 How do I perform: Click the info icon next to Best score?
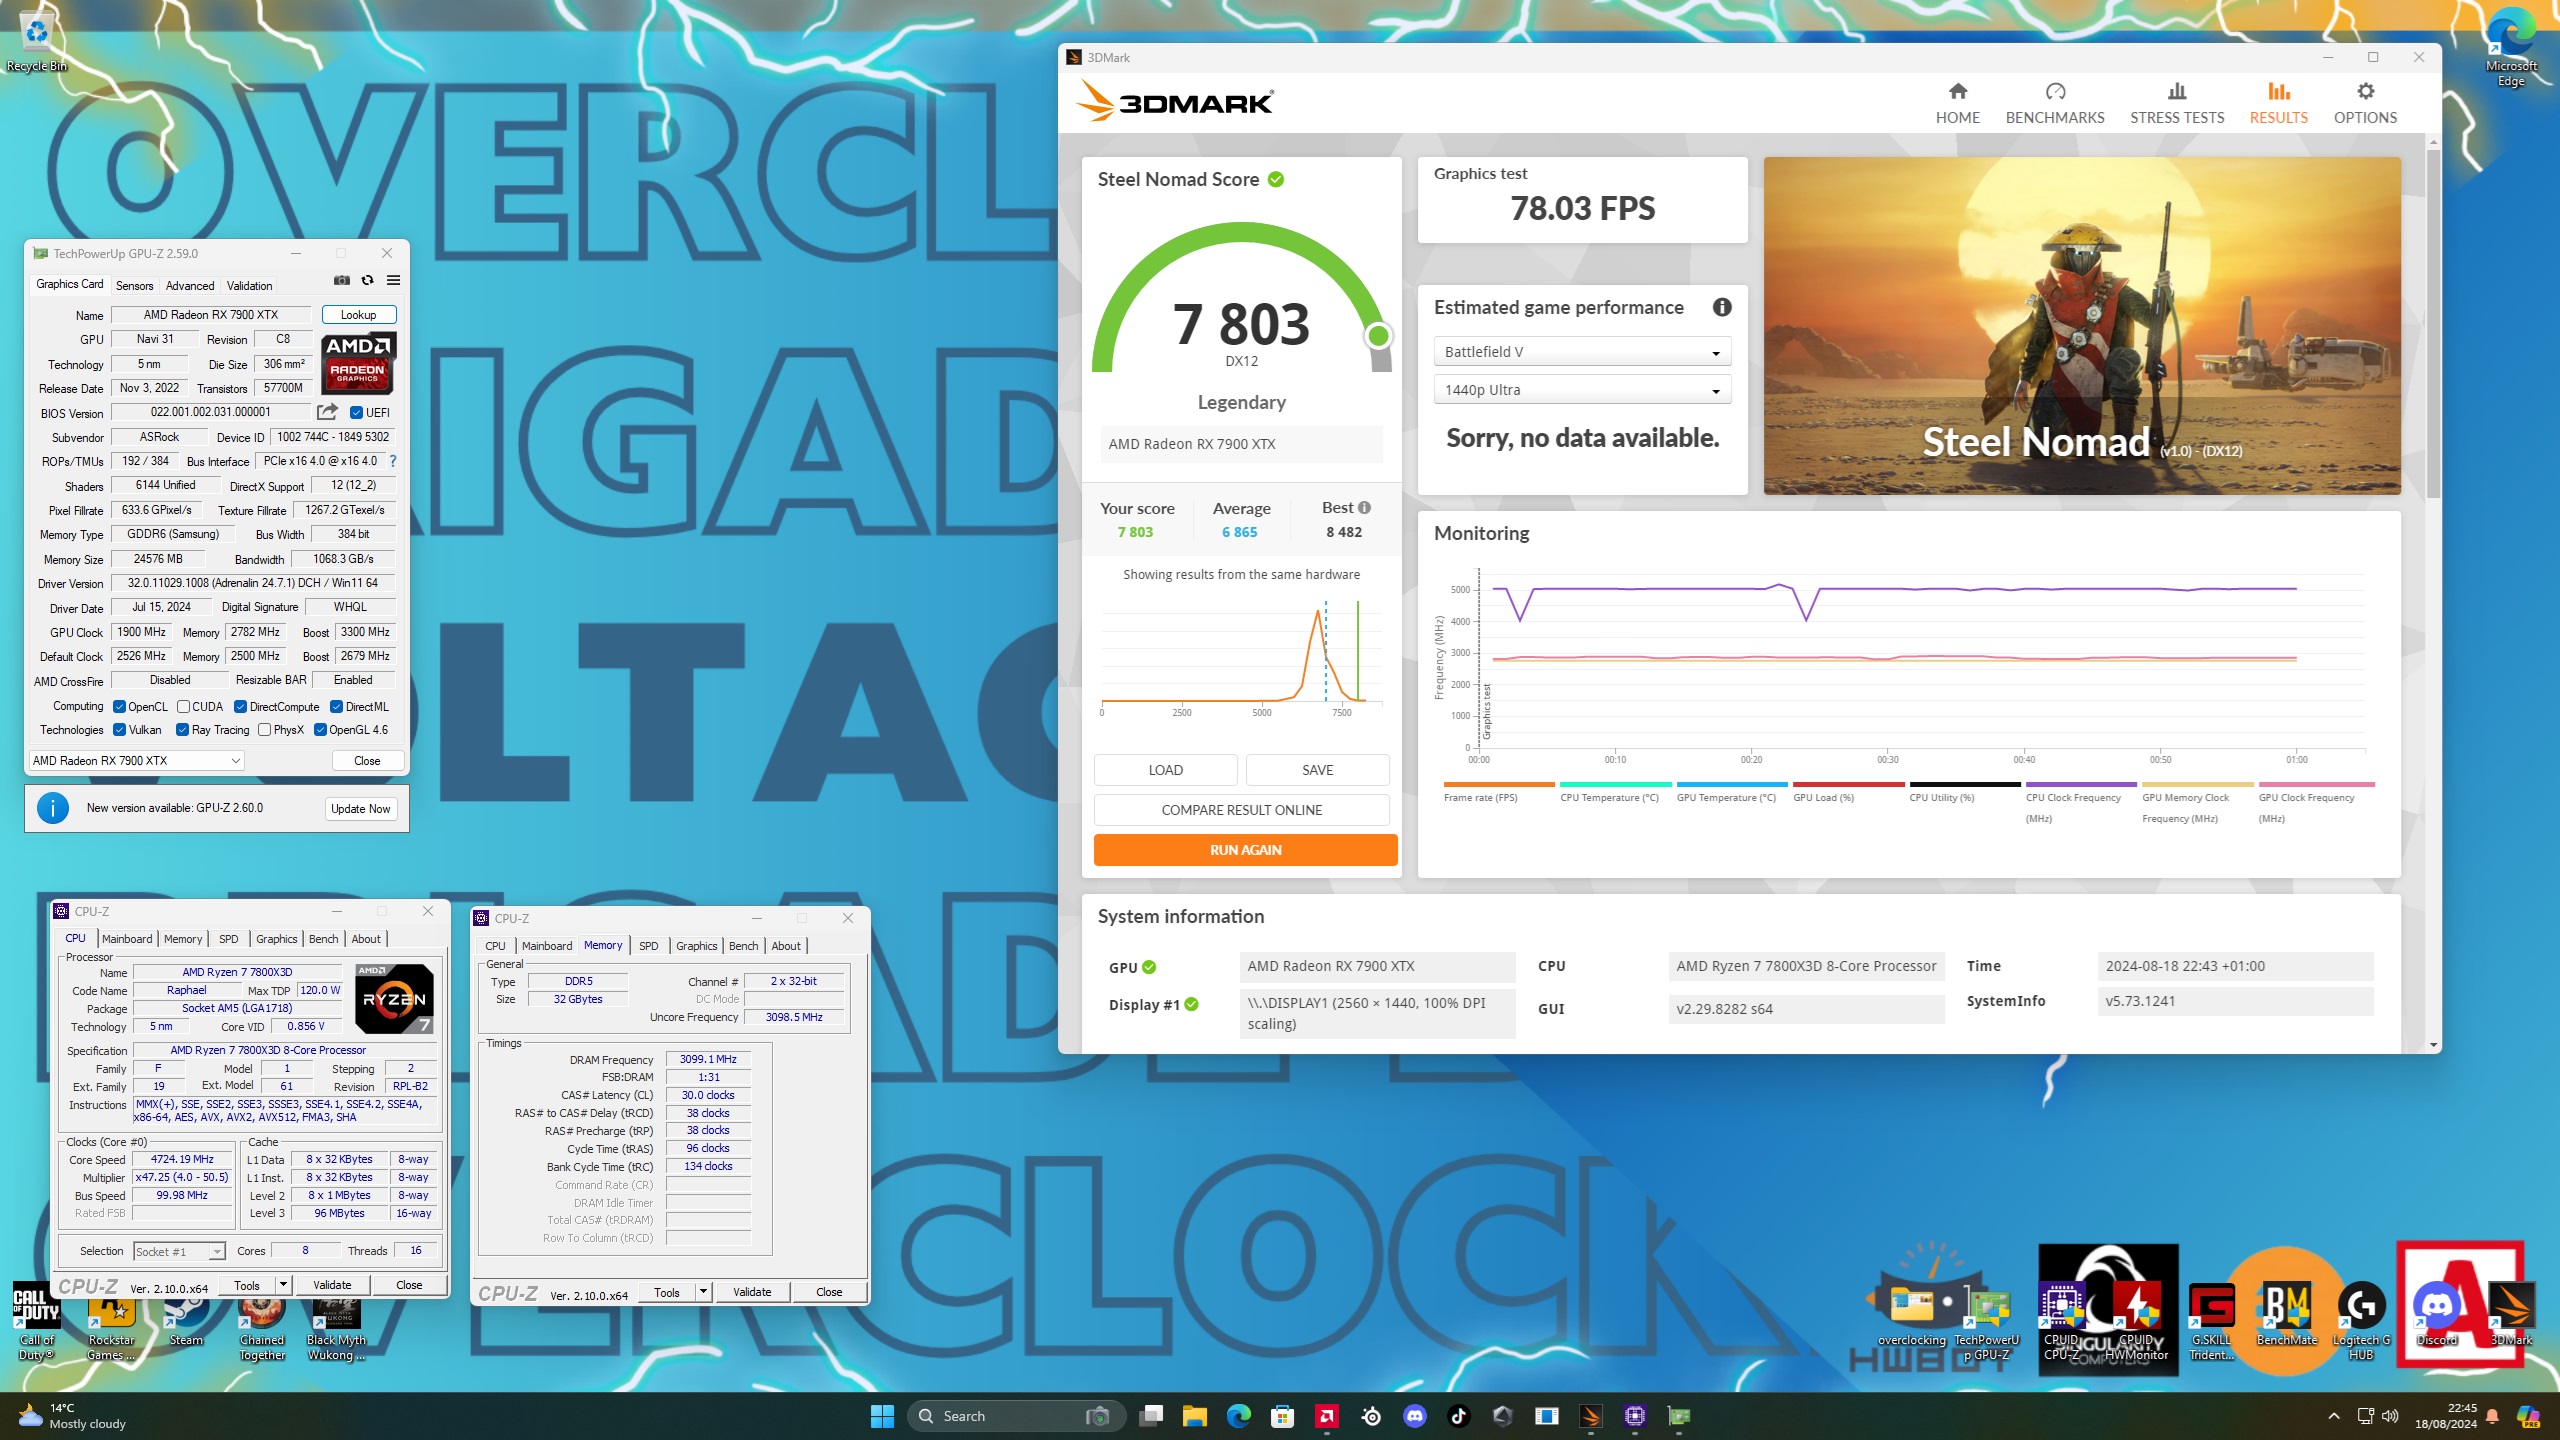click(1365, 508)
